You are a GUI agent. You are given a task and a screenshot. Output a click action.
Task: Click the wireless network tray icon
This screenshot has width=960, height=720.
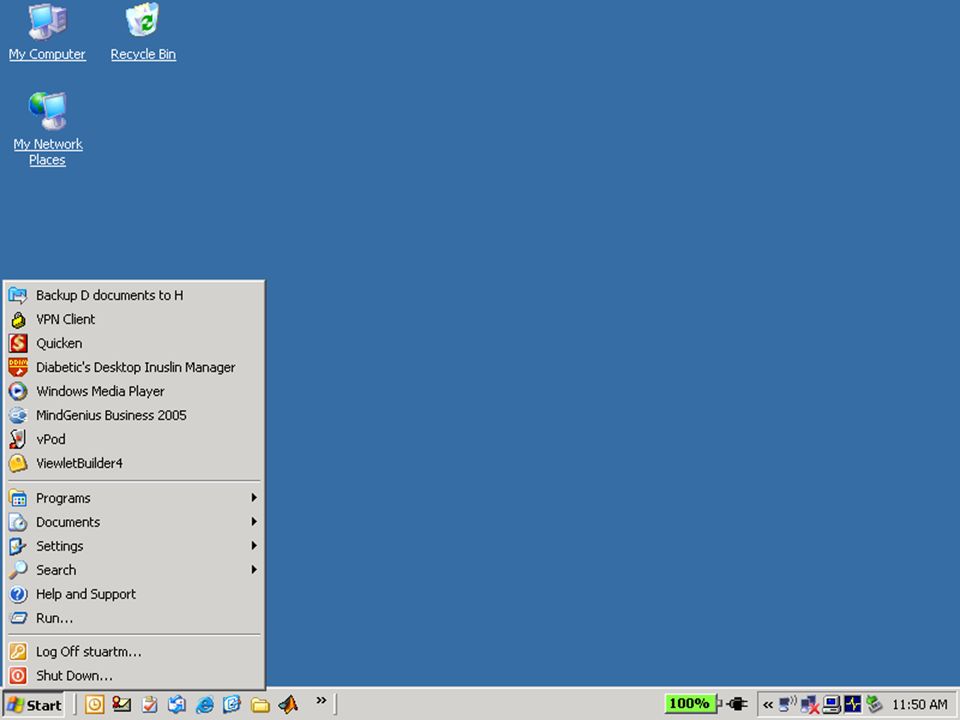click(x=787, y=705)
